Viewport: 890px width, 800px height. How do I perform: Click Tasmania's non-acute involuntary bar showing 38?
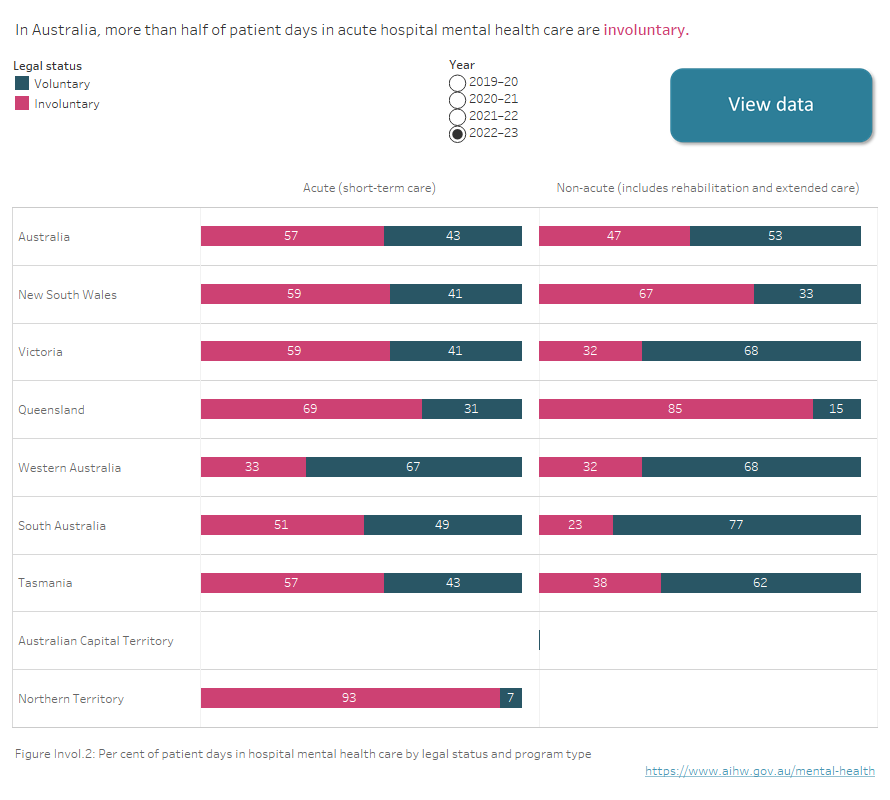coord(600,583)
